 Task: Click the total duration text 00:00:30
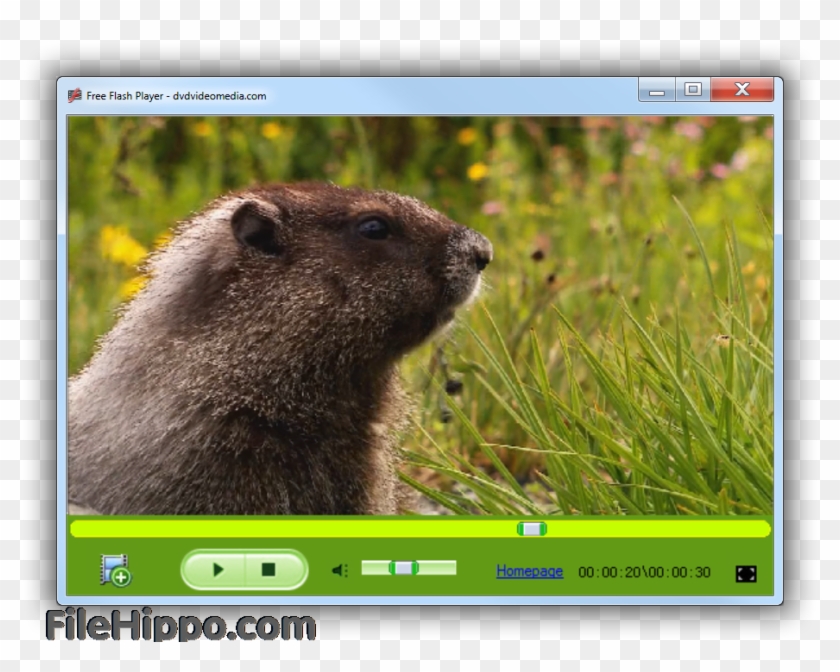coord(682,570)
